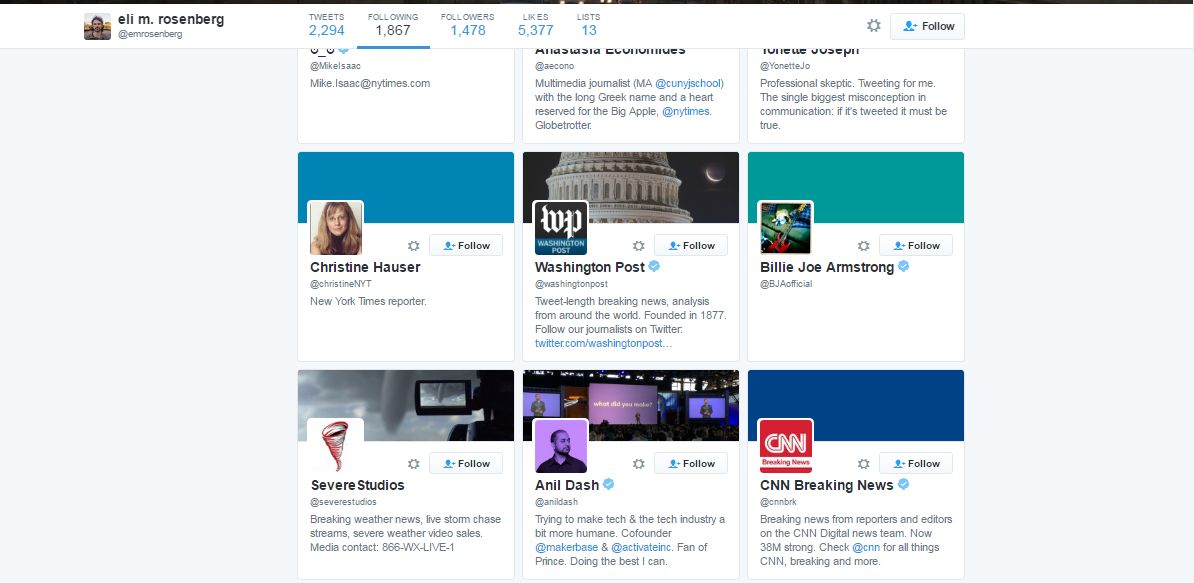Open gear menu on SevereStudios card
The height and width of the screenshot is (583, 1194).
(413, 464)
